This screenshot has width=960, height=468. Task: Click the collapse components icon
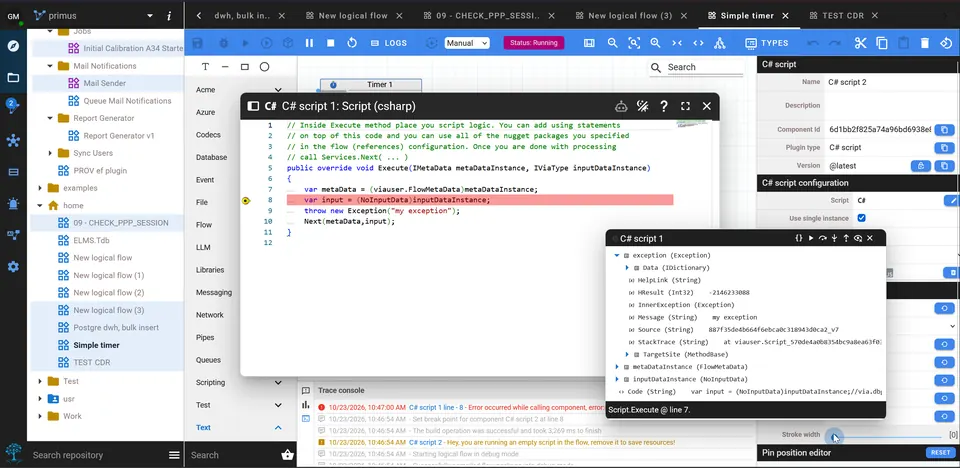click(x=677, y=43)
